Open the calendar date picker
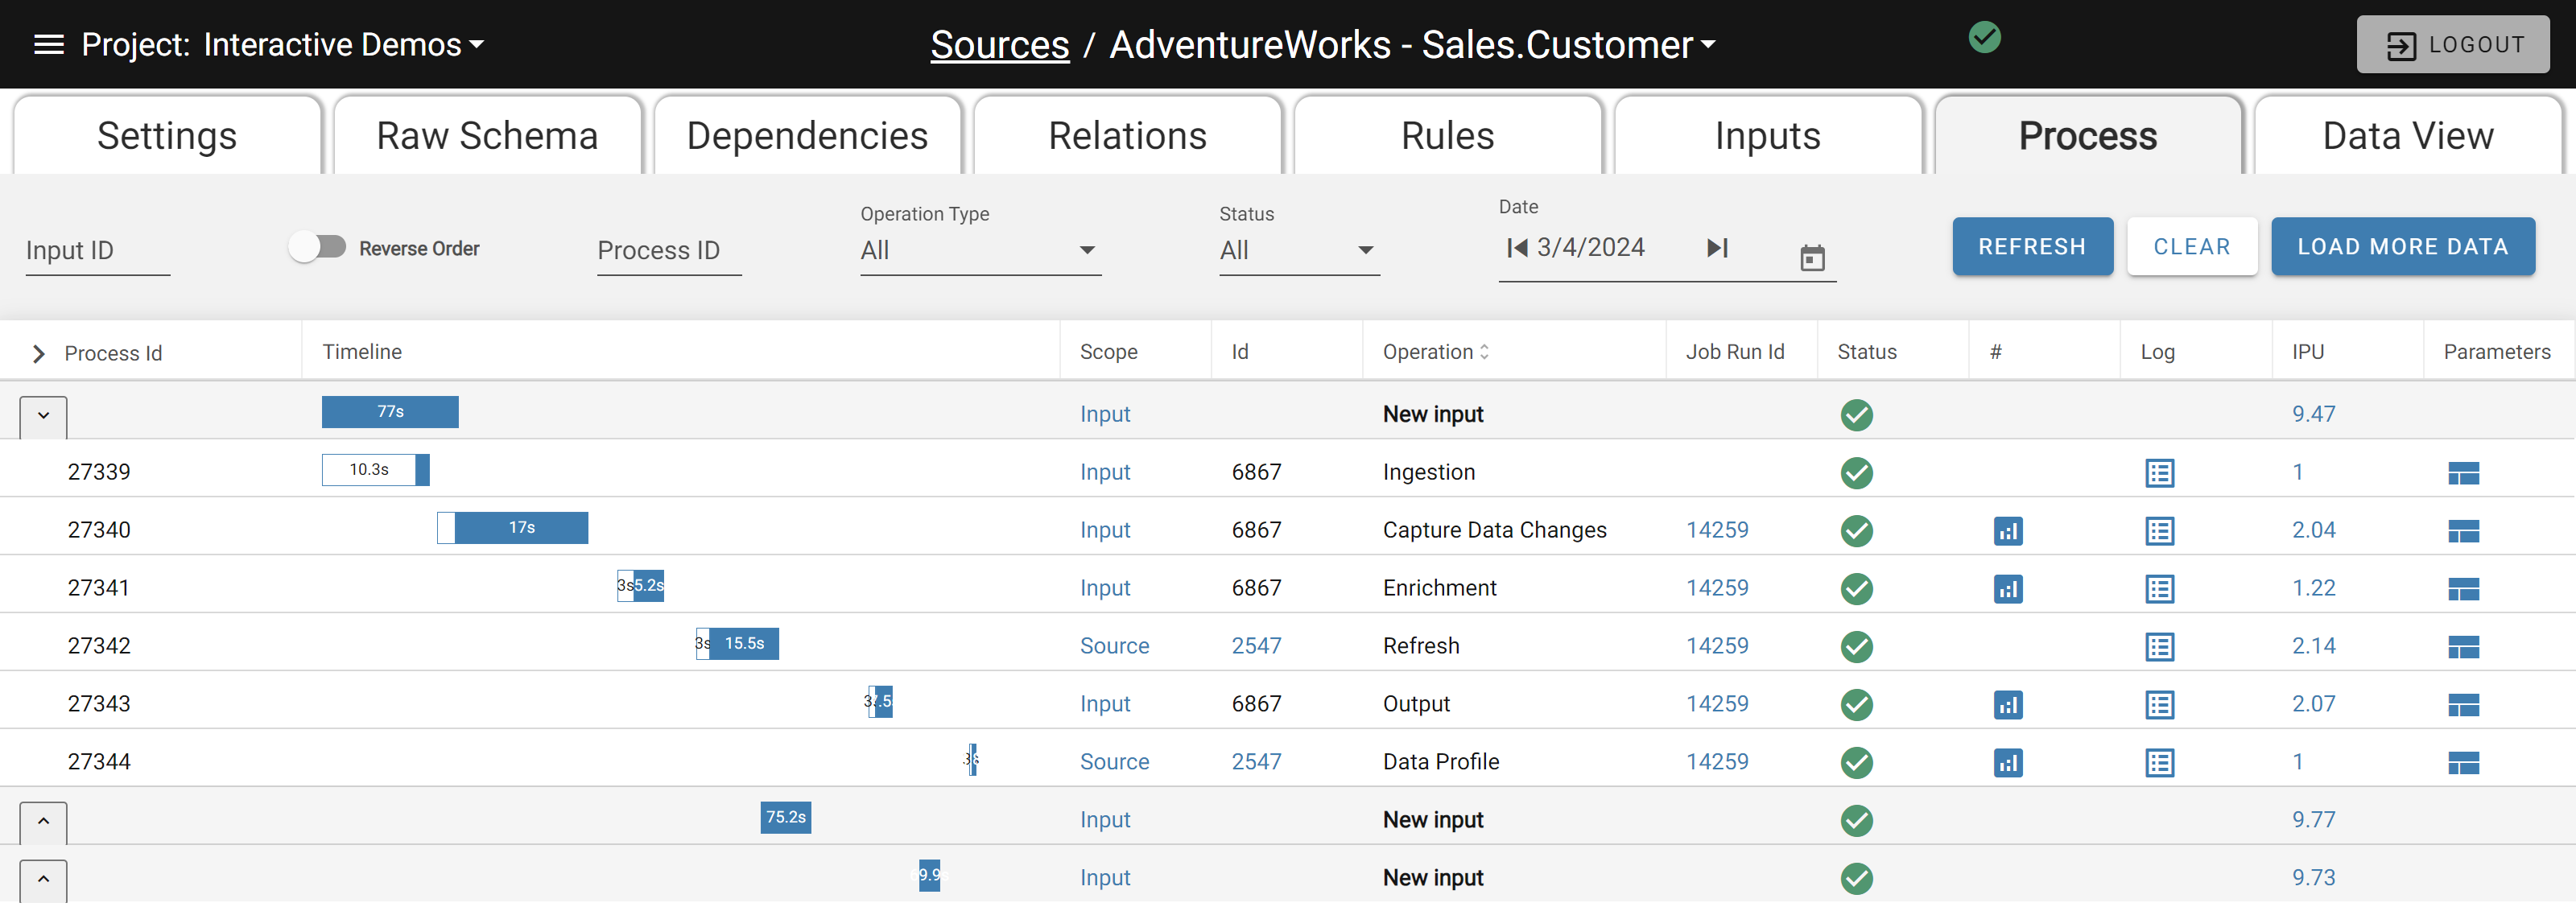The height and width of the screenshot is (907, 2576). (x=1813, y=257)
